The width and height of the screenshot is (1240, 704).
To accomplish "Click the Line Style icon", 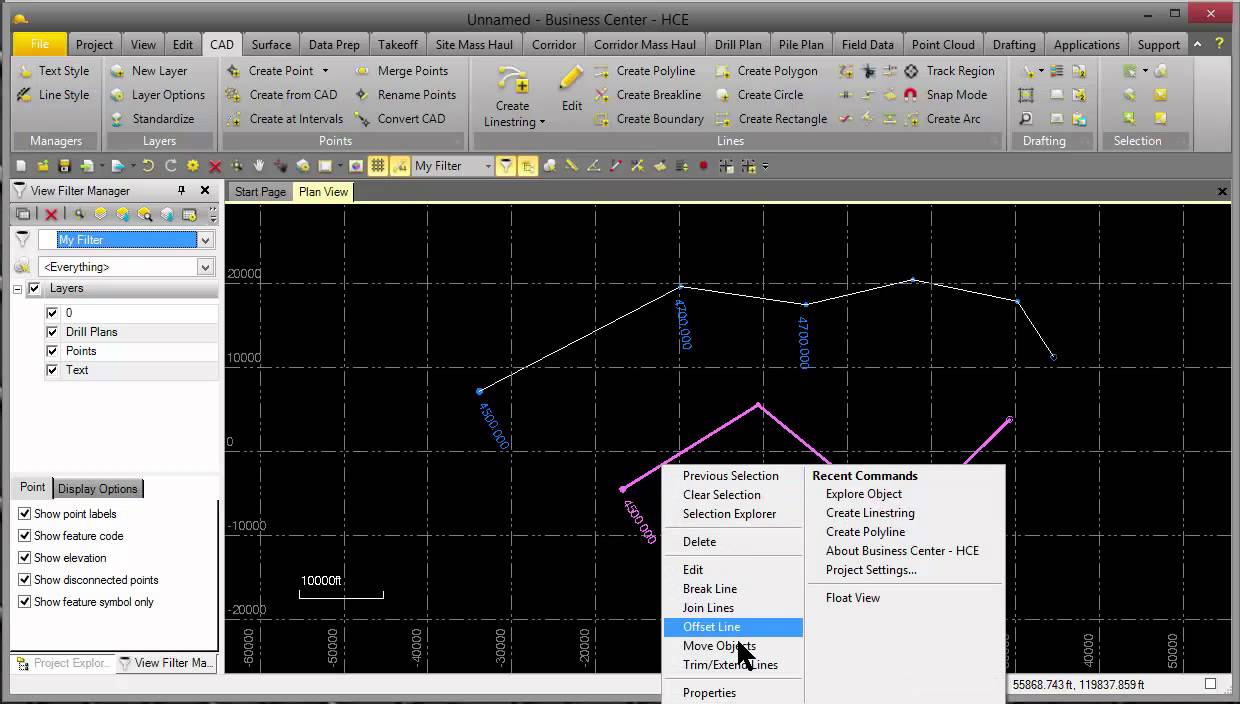I will point(24,95).
